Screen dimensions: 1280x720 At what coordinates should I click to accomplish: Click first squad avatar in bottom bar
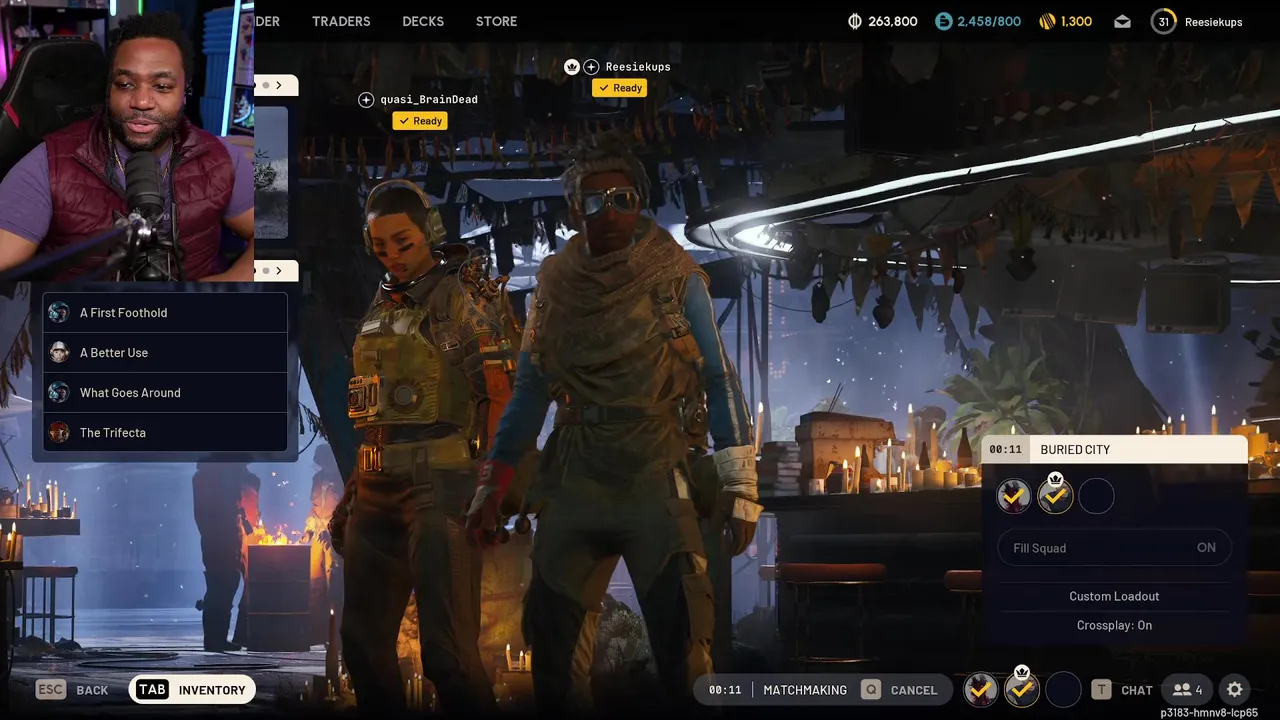pyautogui.click(x=981, y=689)
